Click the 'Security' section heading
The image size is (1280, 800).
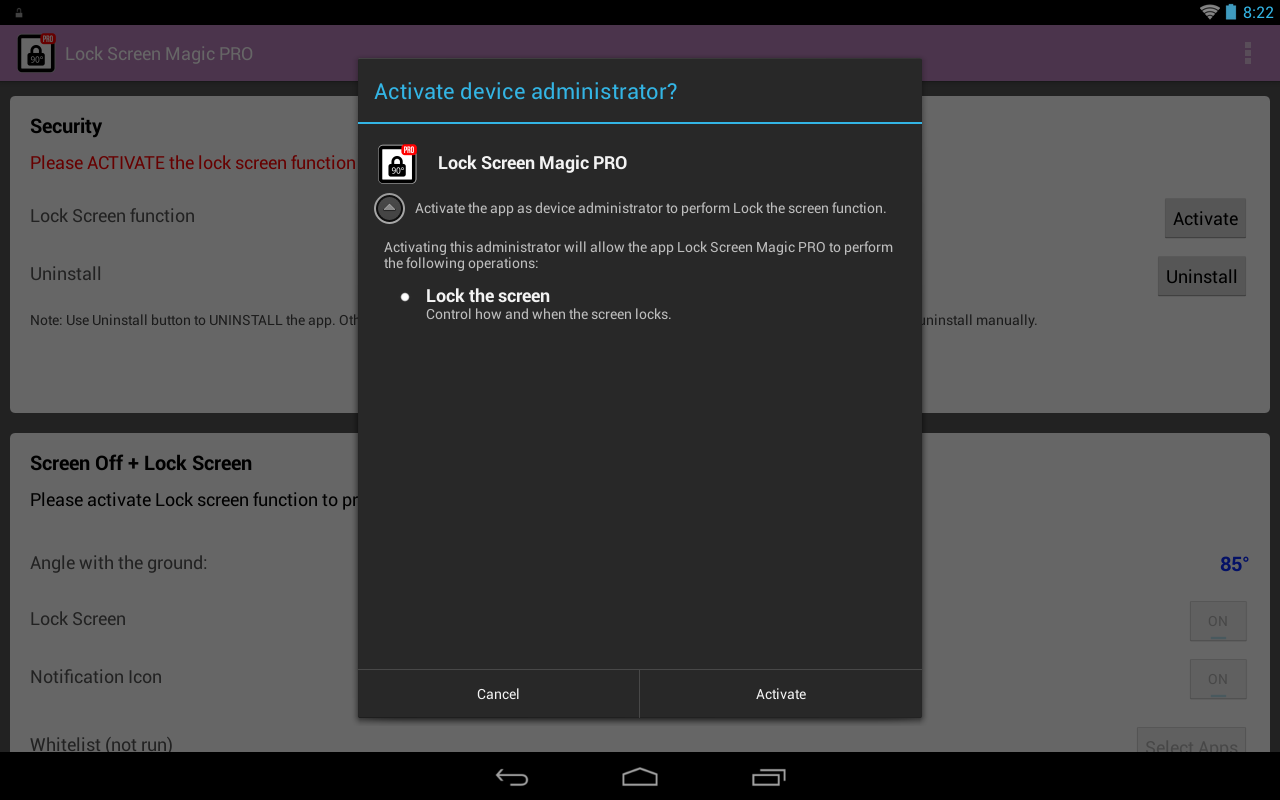[x=66, y=126]
